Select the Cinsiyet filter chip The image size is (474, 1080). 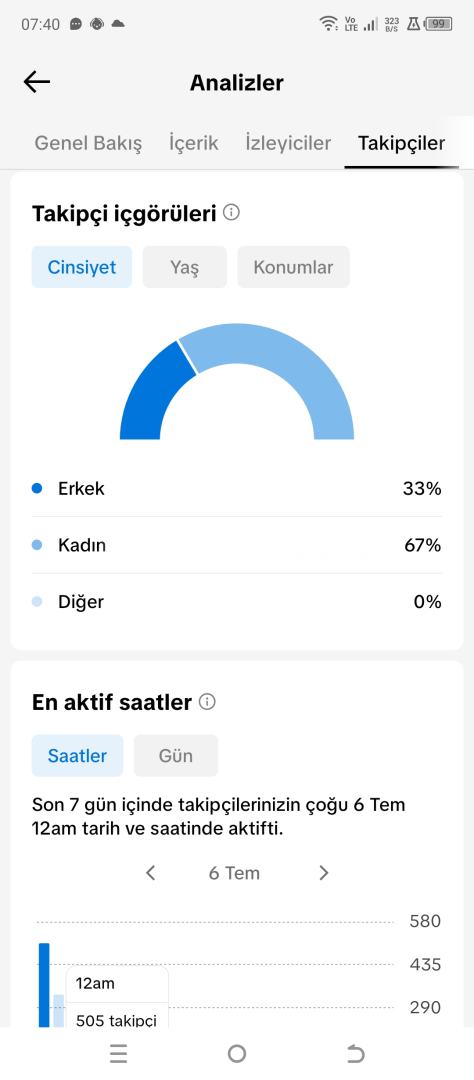tap(81, 267)
